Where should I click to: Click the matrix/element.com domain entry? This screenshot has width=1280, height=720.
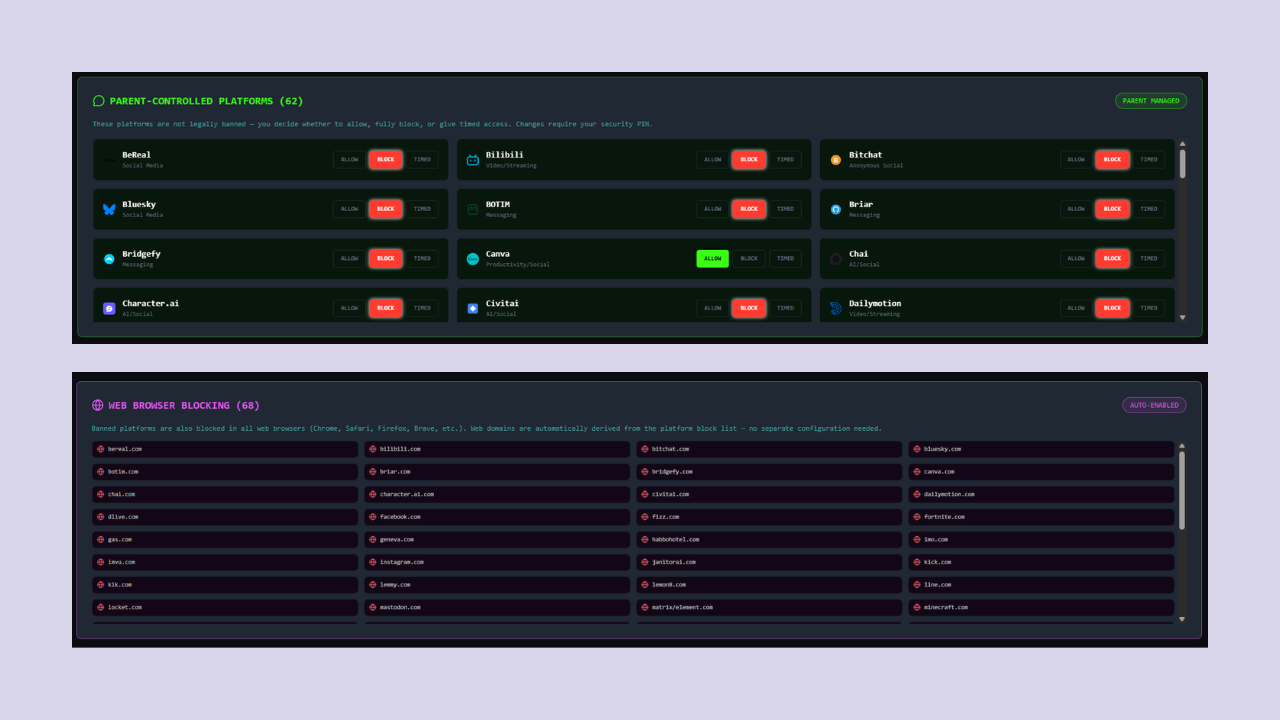(769, 607)
